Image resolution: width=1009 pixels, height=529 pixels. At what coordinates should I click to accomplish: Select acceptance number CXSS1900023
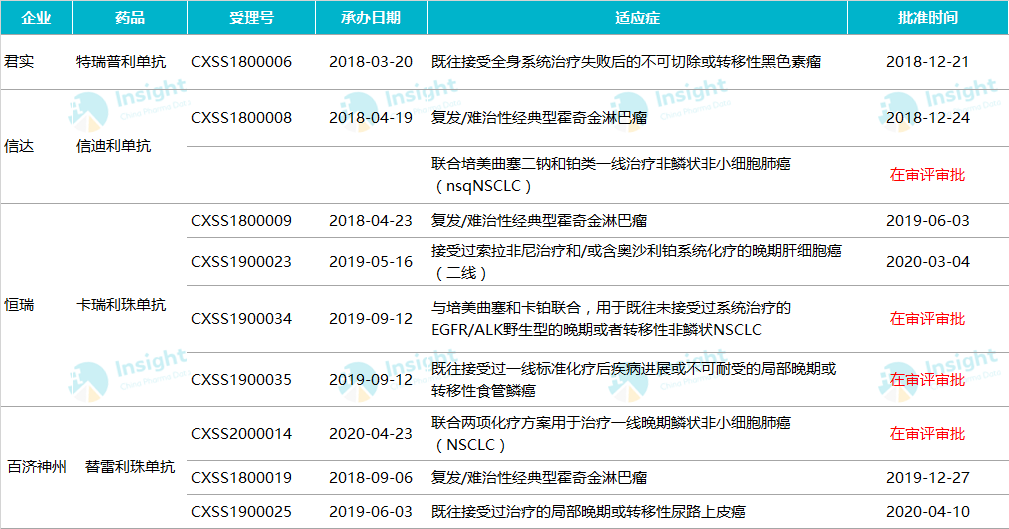point(241,262)
